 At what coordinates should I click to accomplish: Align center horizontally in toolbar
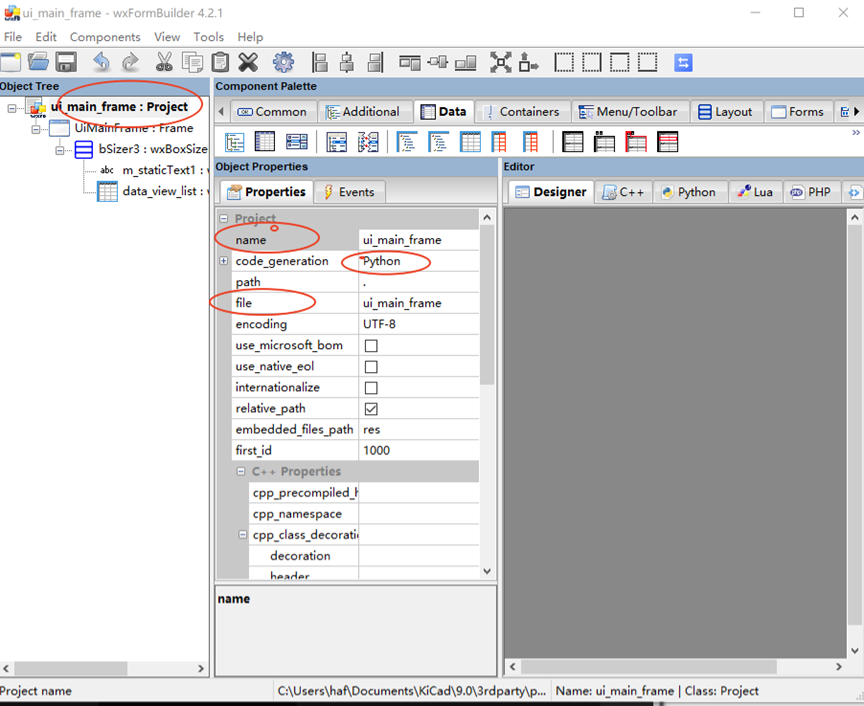tap(347, 62)
